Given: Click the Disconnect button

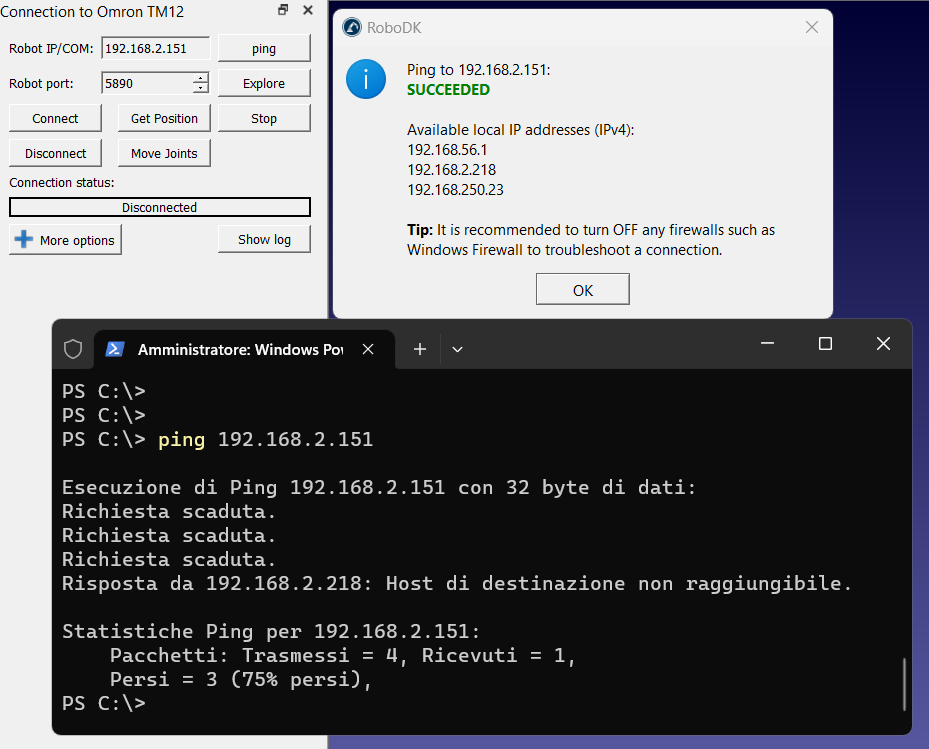Looking at the screenshot, I should click(x=55, y=153).
